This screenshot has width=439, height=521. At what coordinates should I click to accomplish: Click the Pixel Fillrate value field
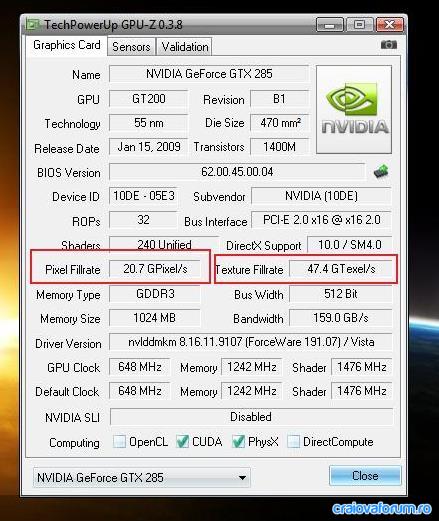pyautogui.click(x=155, y=269)
